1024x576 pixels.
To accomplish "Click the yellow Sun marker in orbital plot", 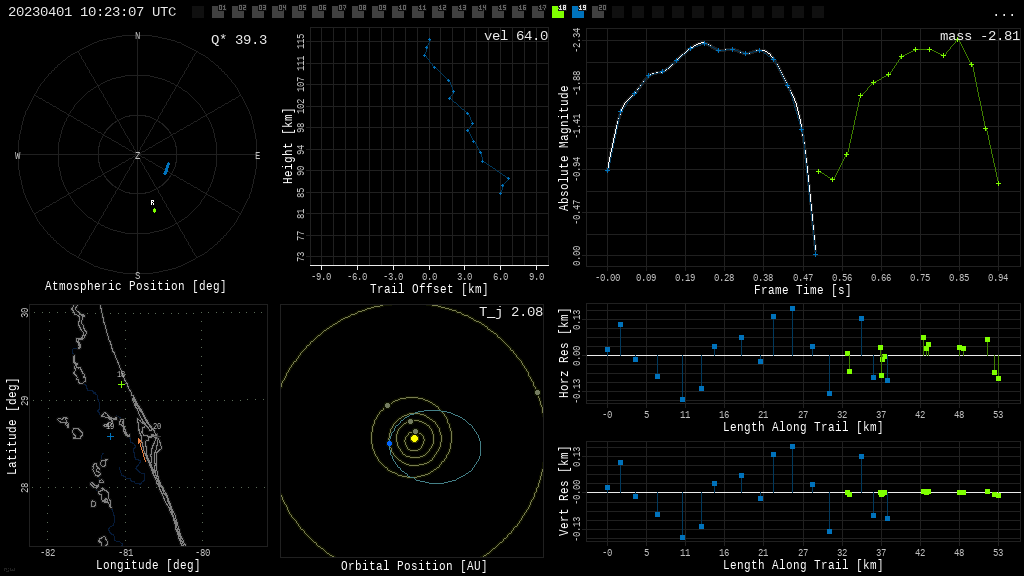I will coord(414,438).
